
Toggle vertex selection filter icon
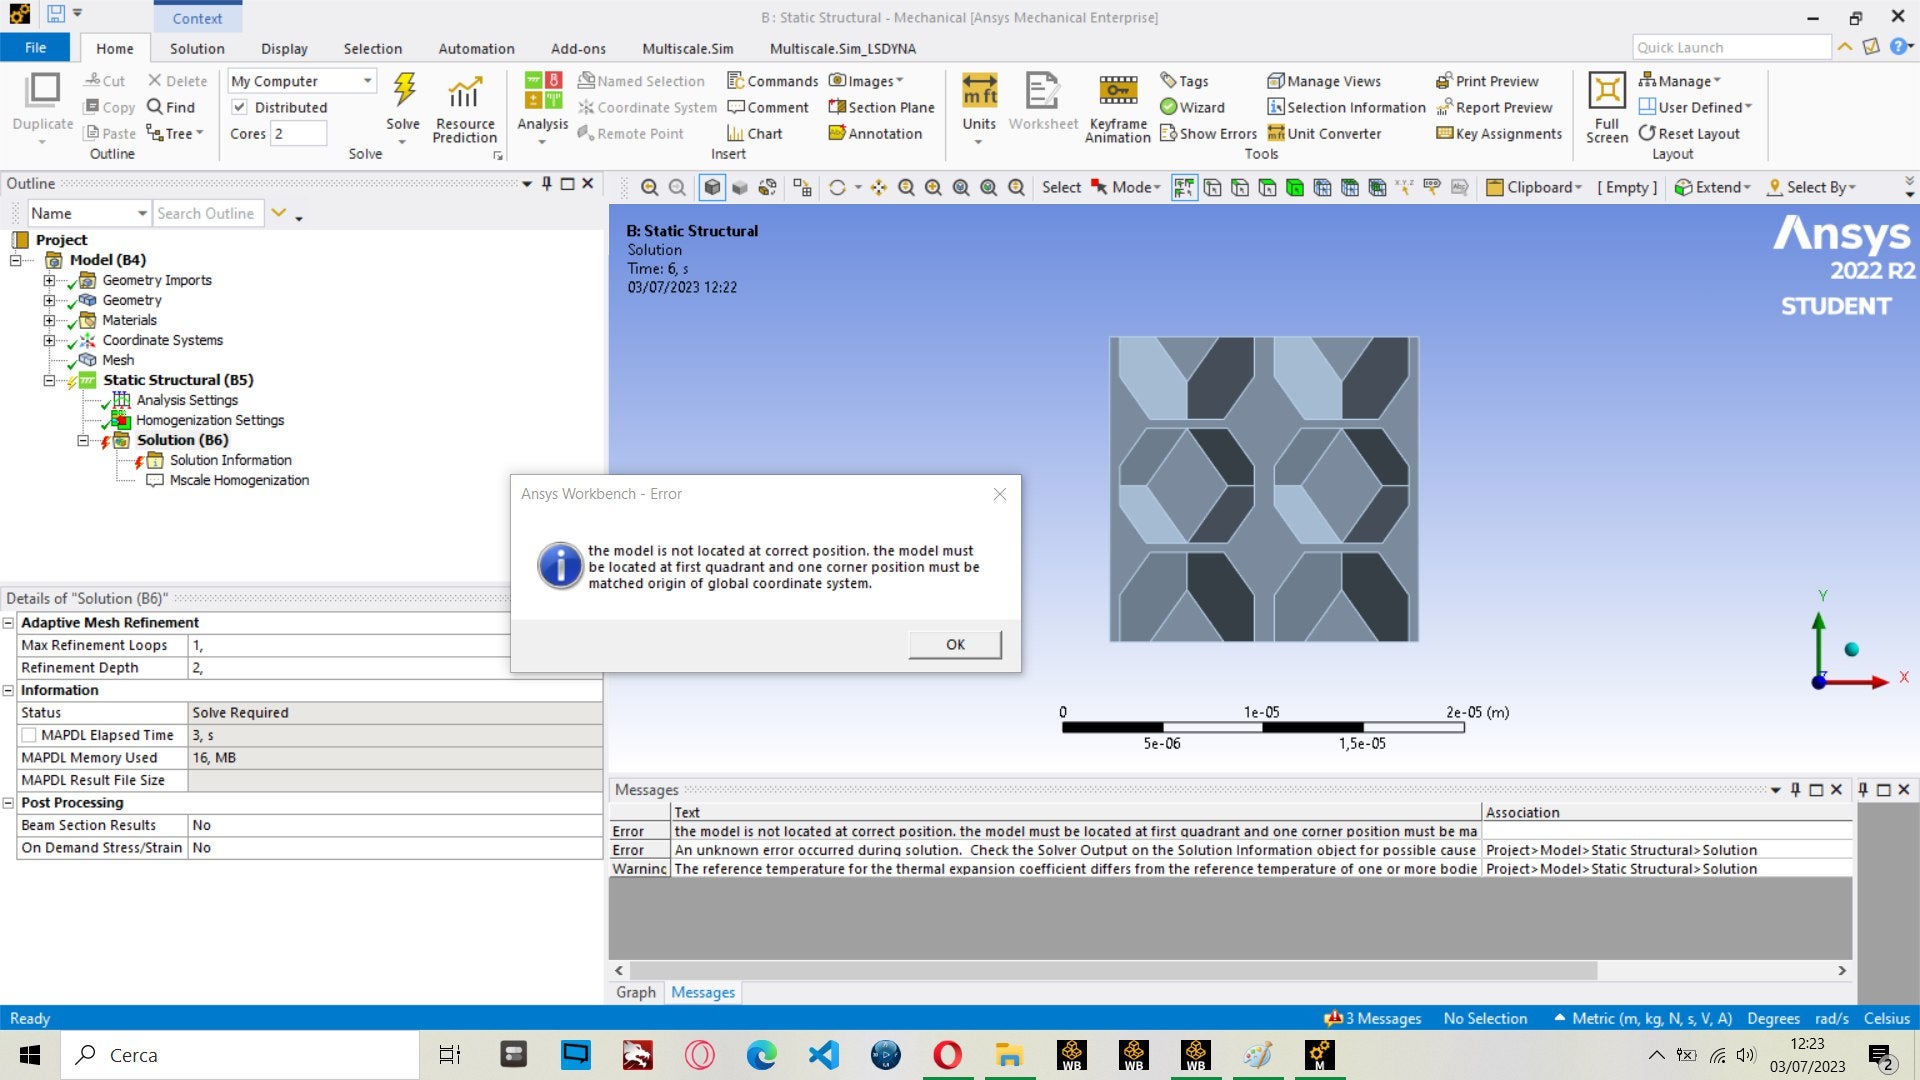tap(1212, 187)
